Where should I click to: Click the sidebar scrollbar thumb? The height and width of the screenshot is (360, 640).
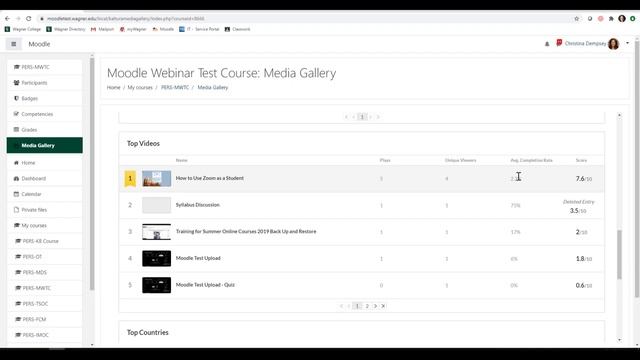point(92,173)
